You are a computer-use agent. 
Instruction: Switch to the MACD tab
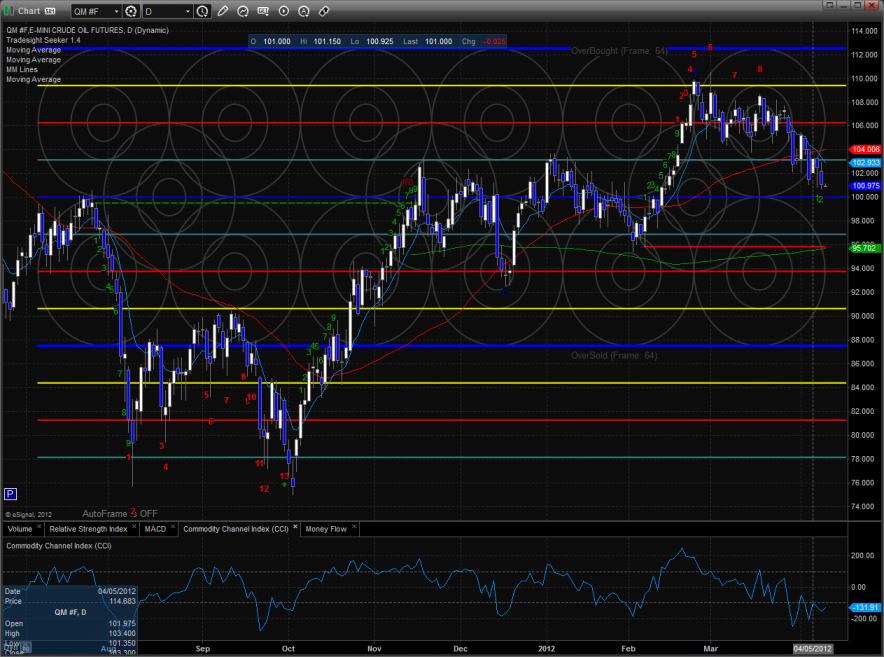(x=155, y=528)
